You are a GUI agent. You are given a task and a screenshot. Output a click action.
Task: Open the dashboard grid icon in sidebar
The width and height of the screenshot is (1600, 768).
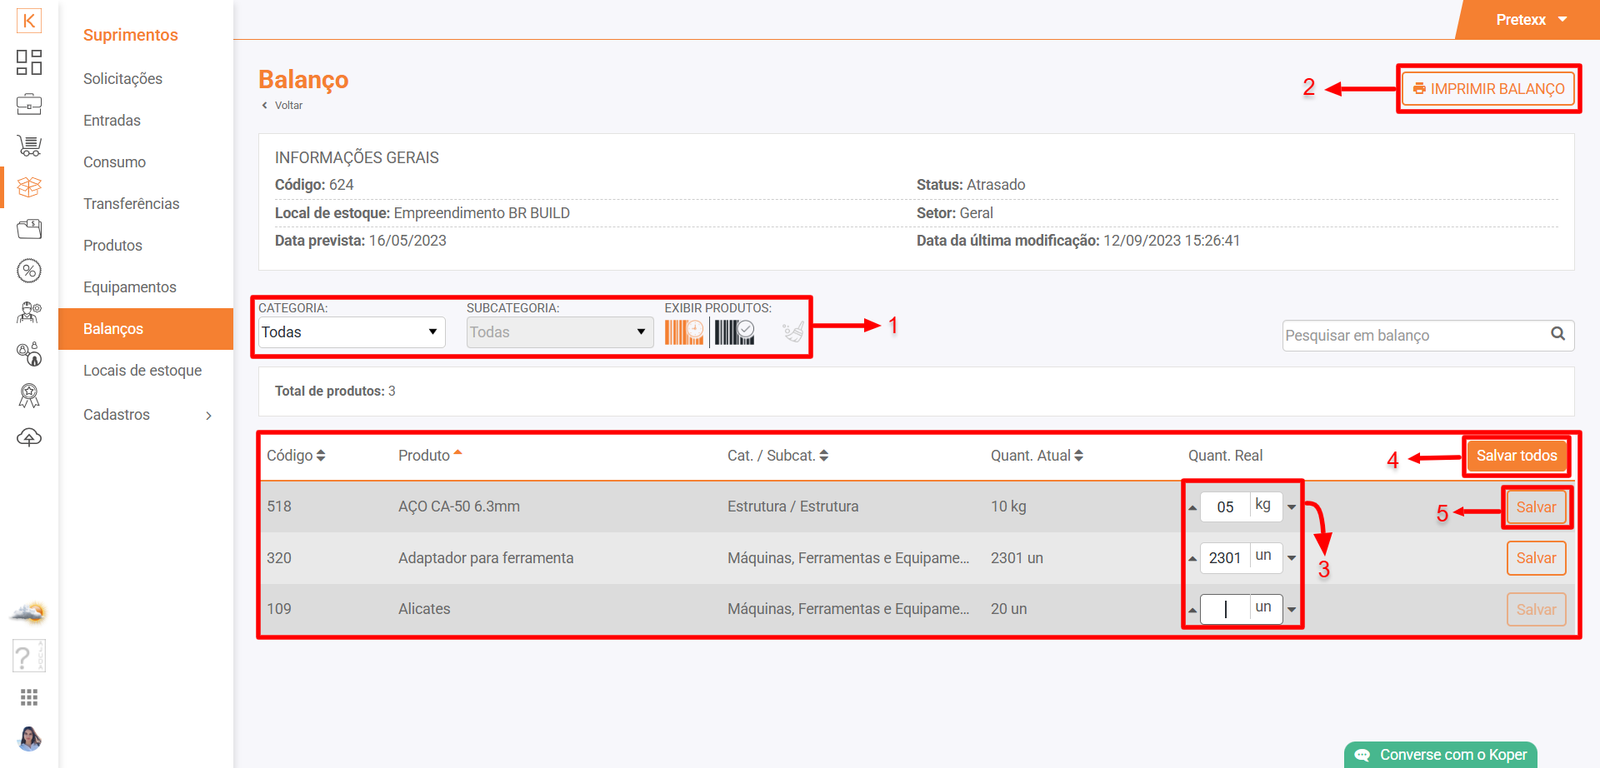[x=29, y=62]
